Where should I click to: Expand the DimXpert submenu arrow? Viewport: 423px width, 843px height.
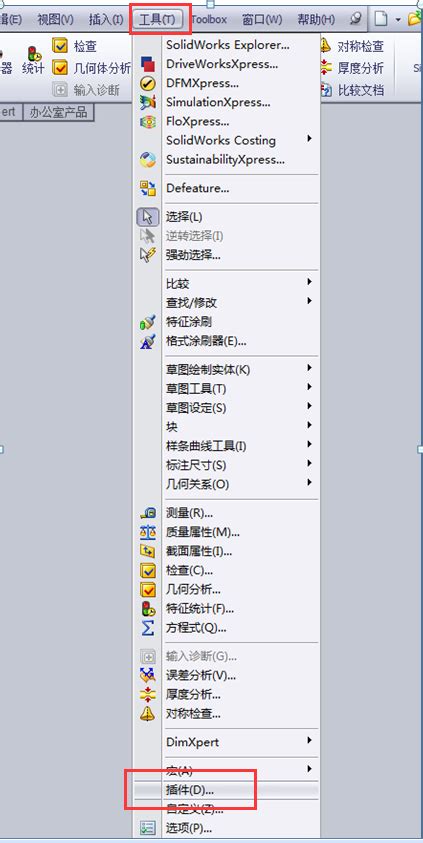pyautogui.click(x=310, y=740)
